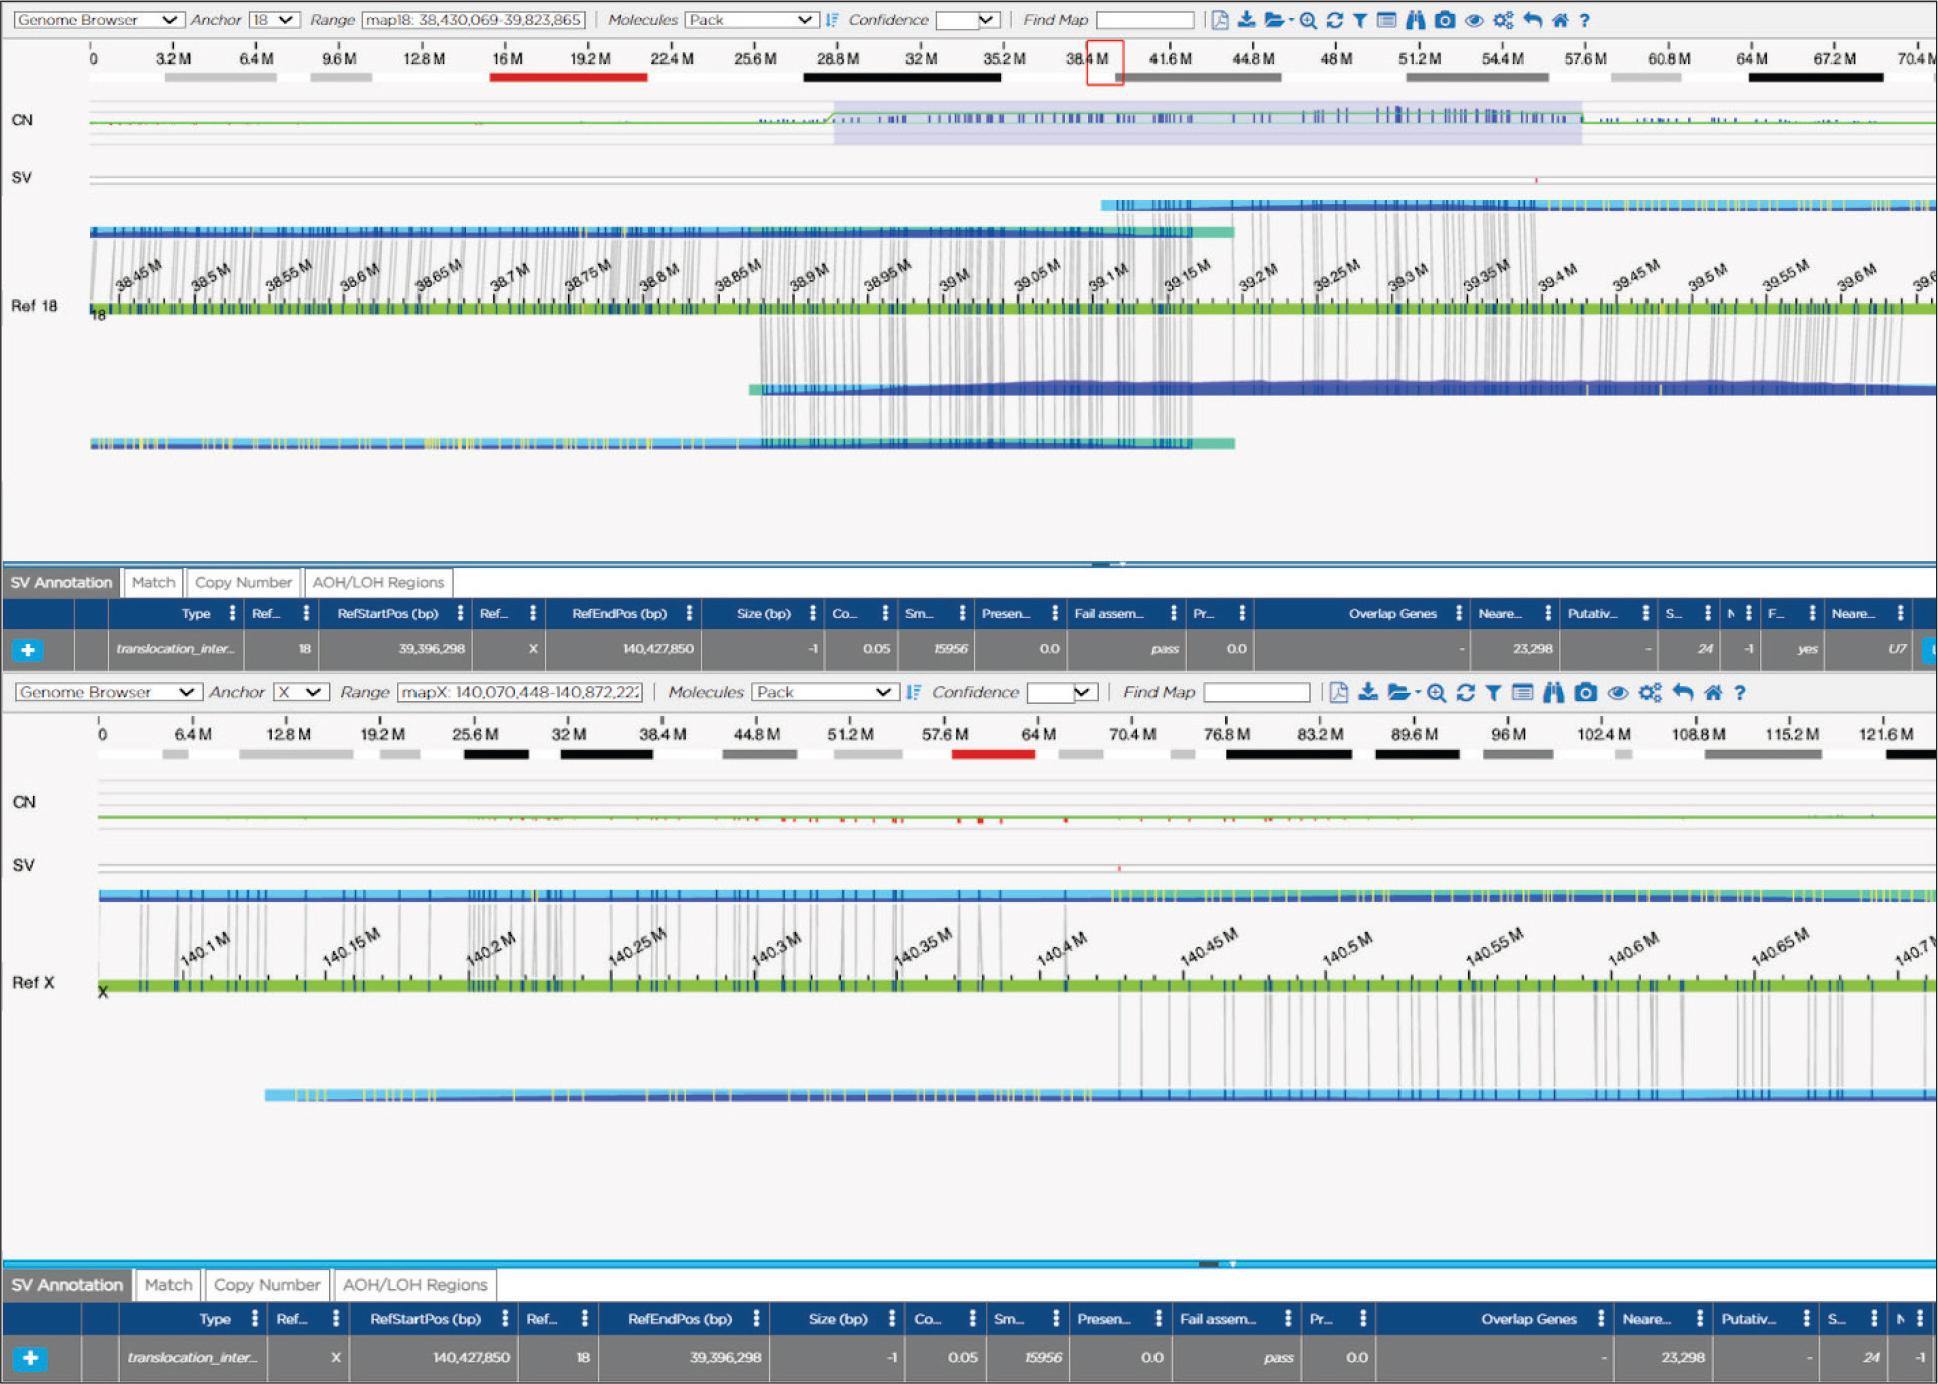This screenshot has height=1384, width=1938.
Task: Click the binoculars search icon in top toolbar
Action: [x=1415, y=19]
